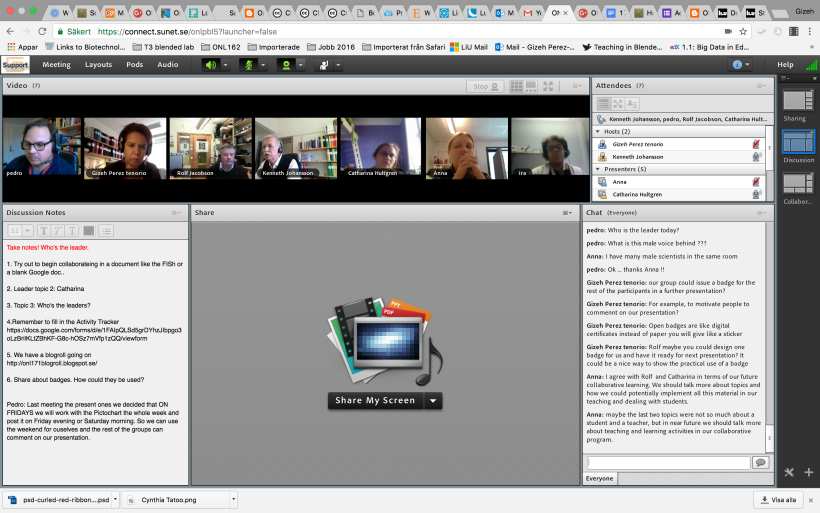Click Kenneth Johansson's microphone status icon
820x513 pixels.
pos(756,157)
